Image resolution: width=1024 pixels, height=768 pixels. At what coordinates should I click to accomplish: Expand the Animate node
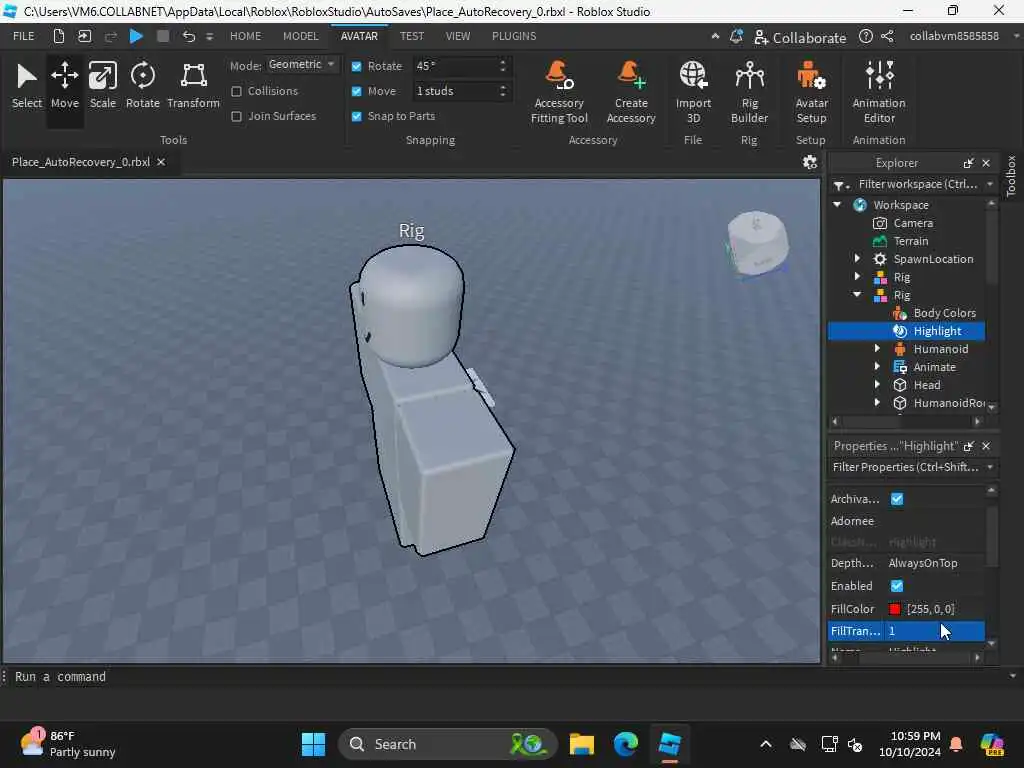pos(877,367)
